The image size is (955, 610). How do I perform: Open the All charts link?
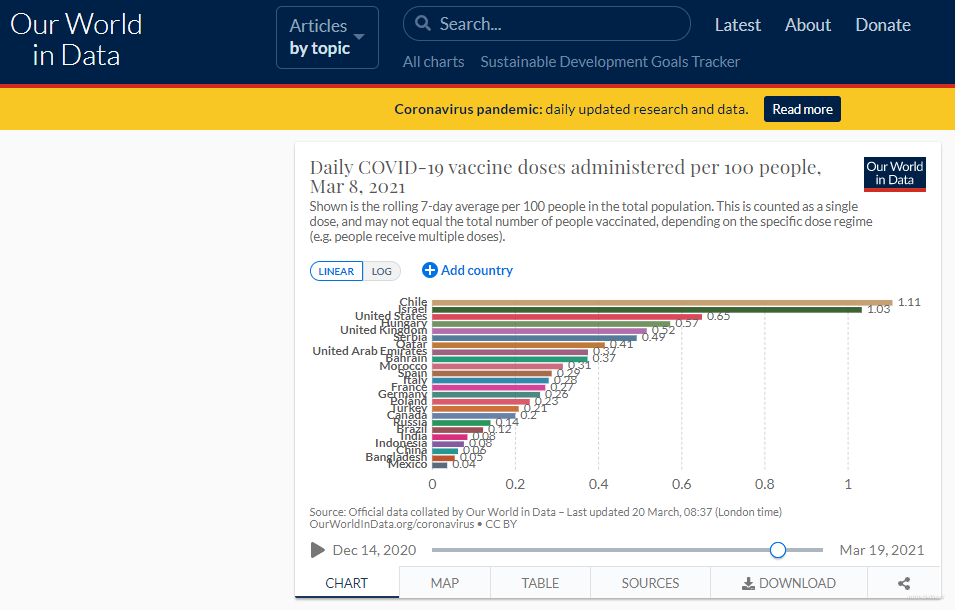tap(434, 61)
